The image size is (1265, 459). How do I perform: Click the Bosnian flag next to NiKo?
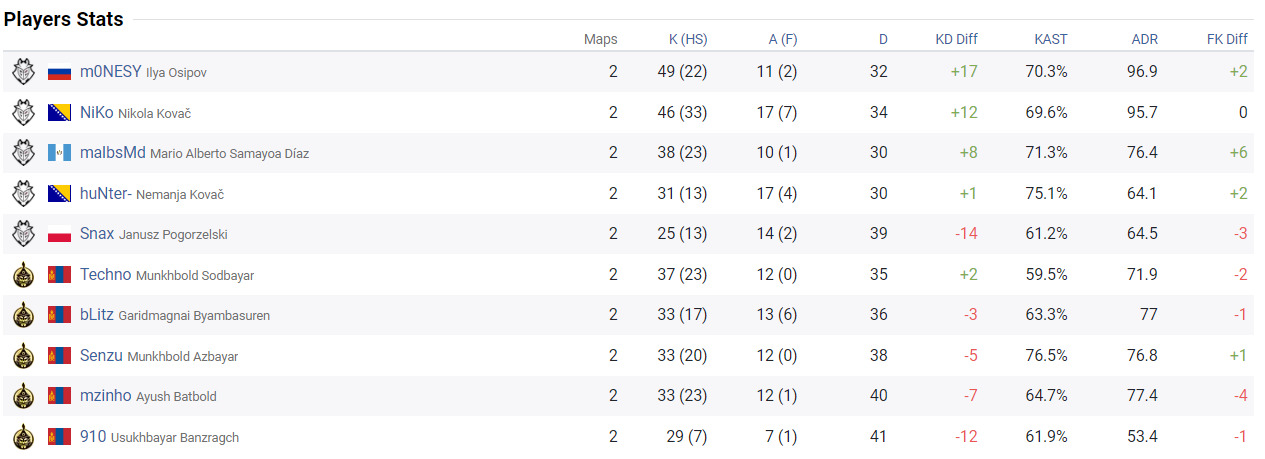pos(60,113)
